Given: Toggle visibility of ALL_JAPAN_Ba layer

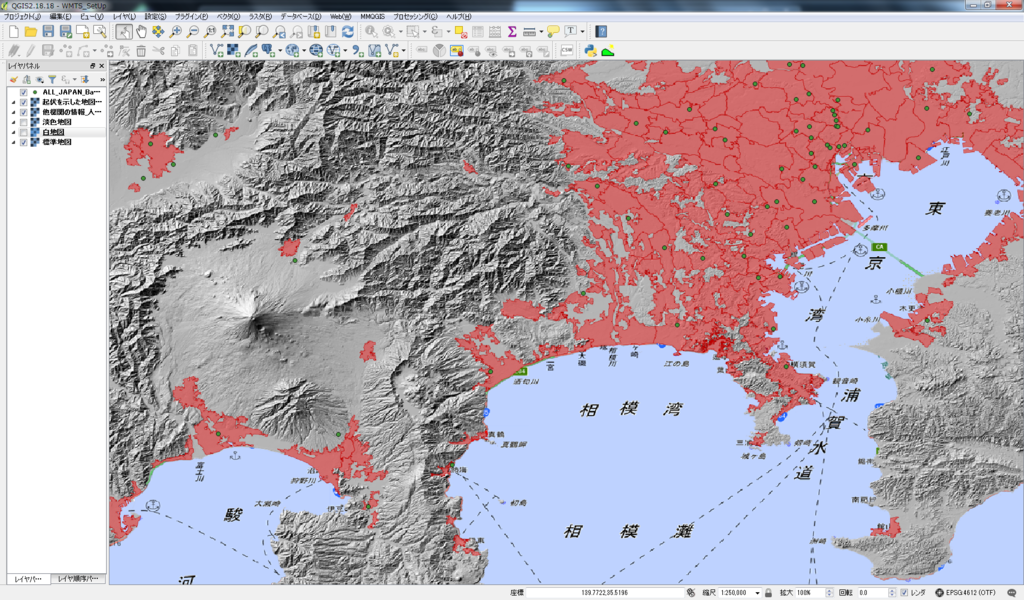Looking at the screenshot, I should click(24, 93).
